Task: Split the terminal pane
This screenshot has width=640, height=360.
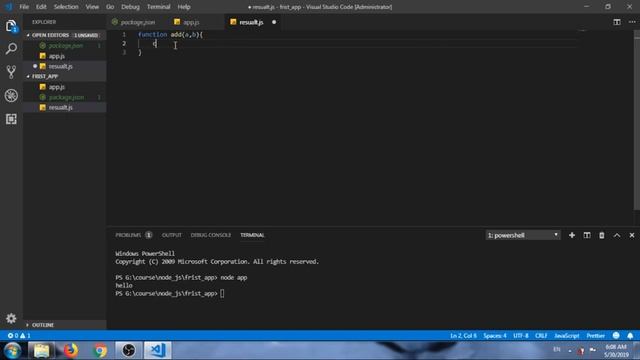Action: [587, 235]
